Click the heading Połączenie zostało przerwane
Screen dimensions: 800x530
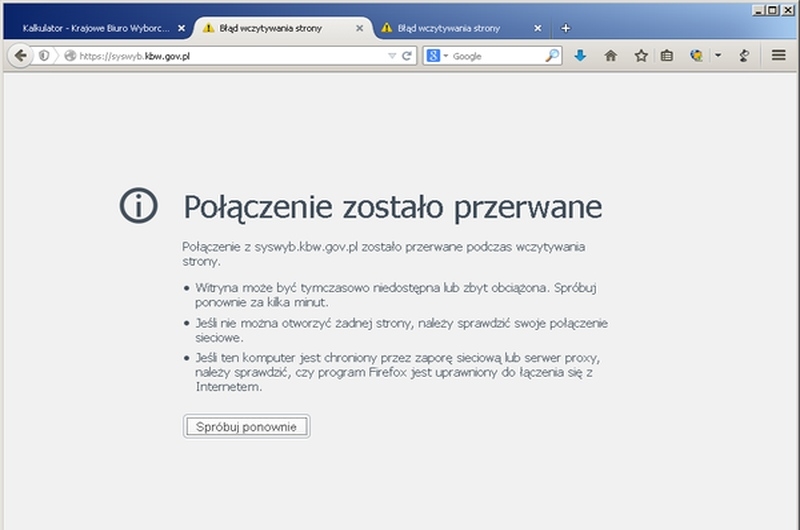click(393, 208)
